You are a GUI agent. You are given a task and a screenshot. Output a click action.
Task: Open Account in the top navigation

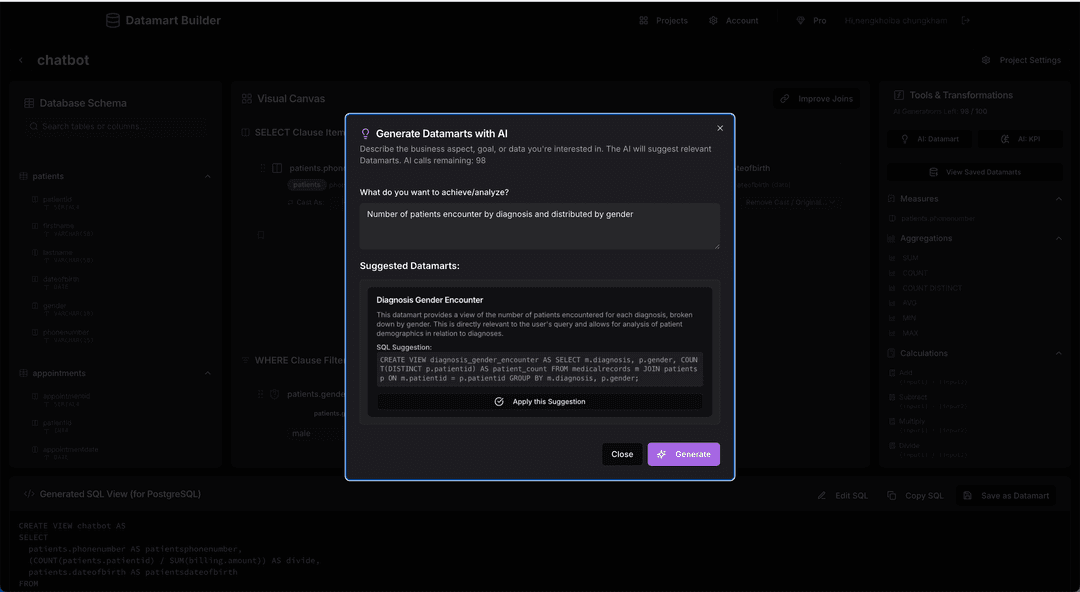pos(733,20)
